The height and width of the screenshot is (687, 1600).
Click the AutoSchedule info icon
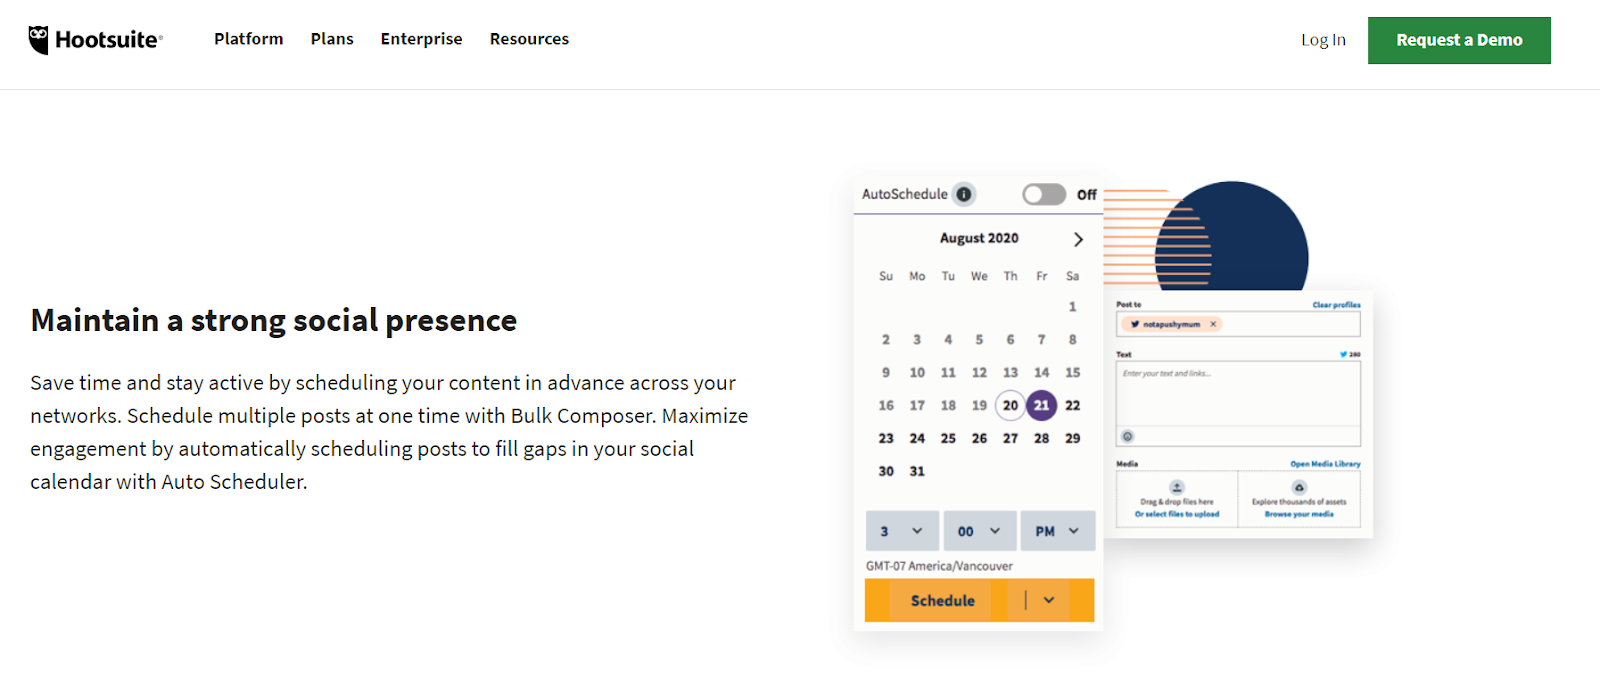pos(963,194)
